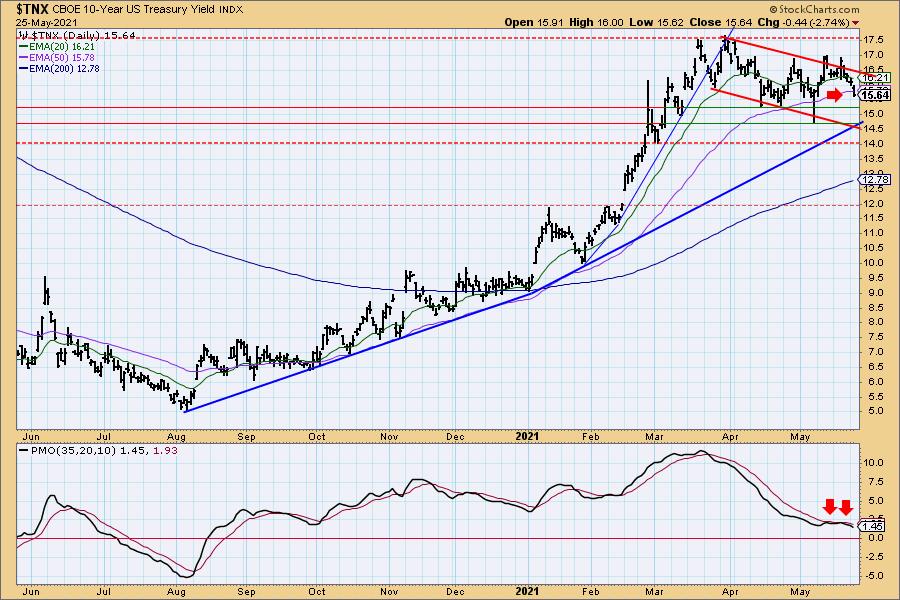900x600 pixels.
Task: Click the EMA(50) 15.78 legend entry
Action: [57, 57]
